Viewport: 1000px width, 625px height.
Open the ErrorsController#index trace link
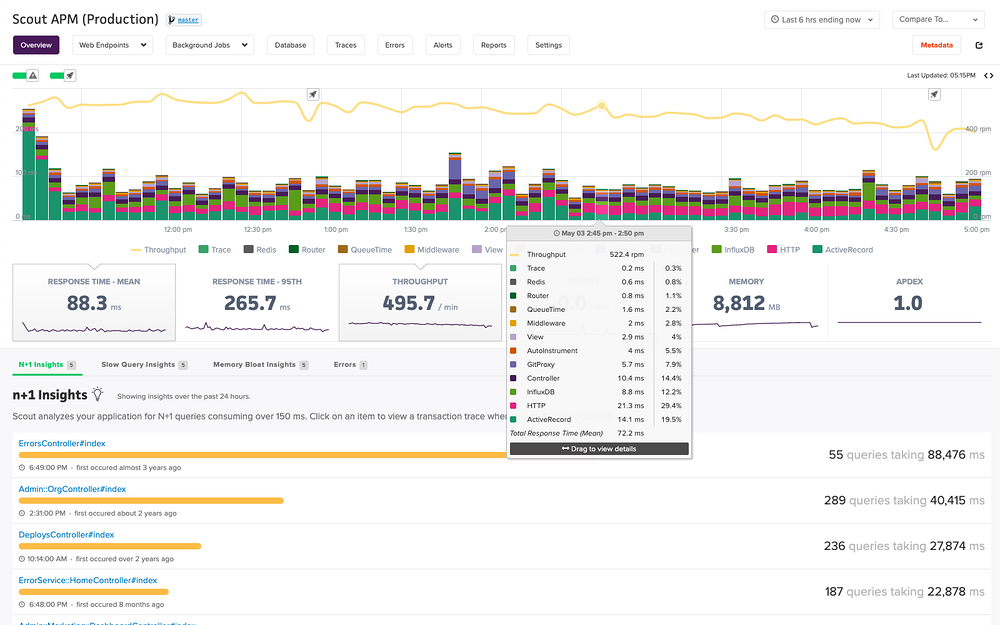pyautogui.click(x=62, y=443)
